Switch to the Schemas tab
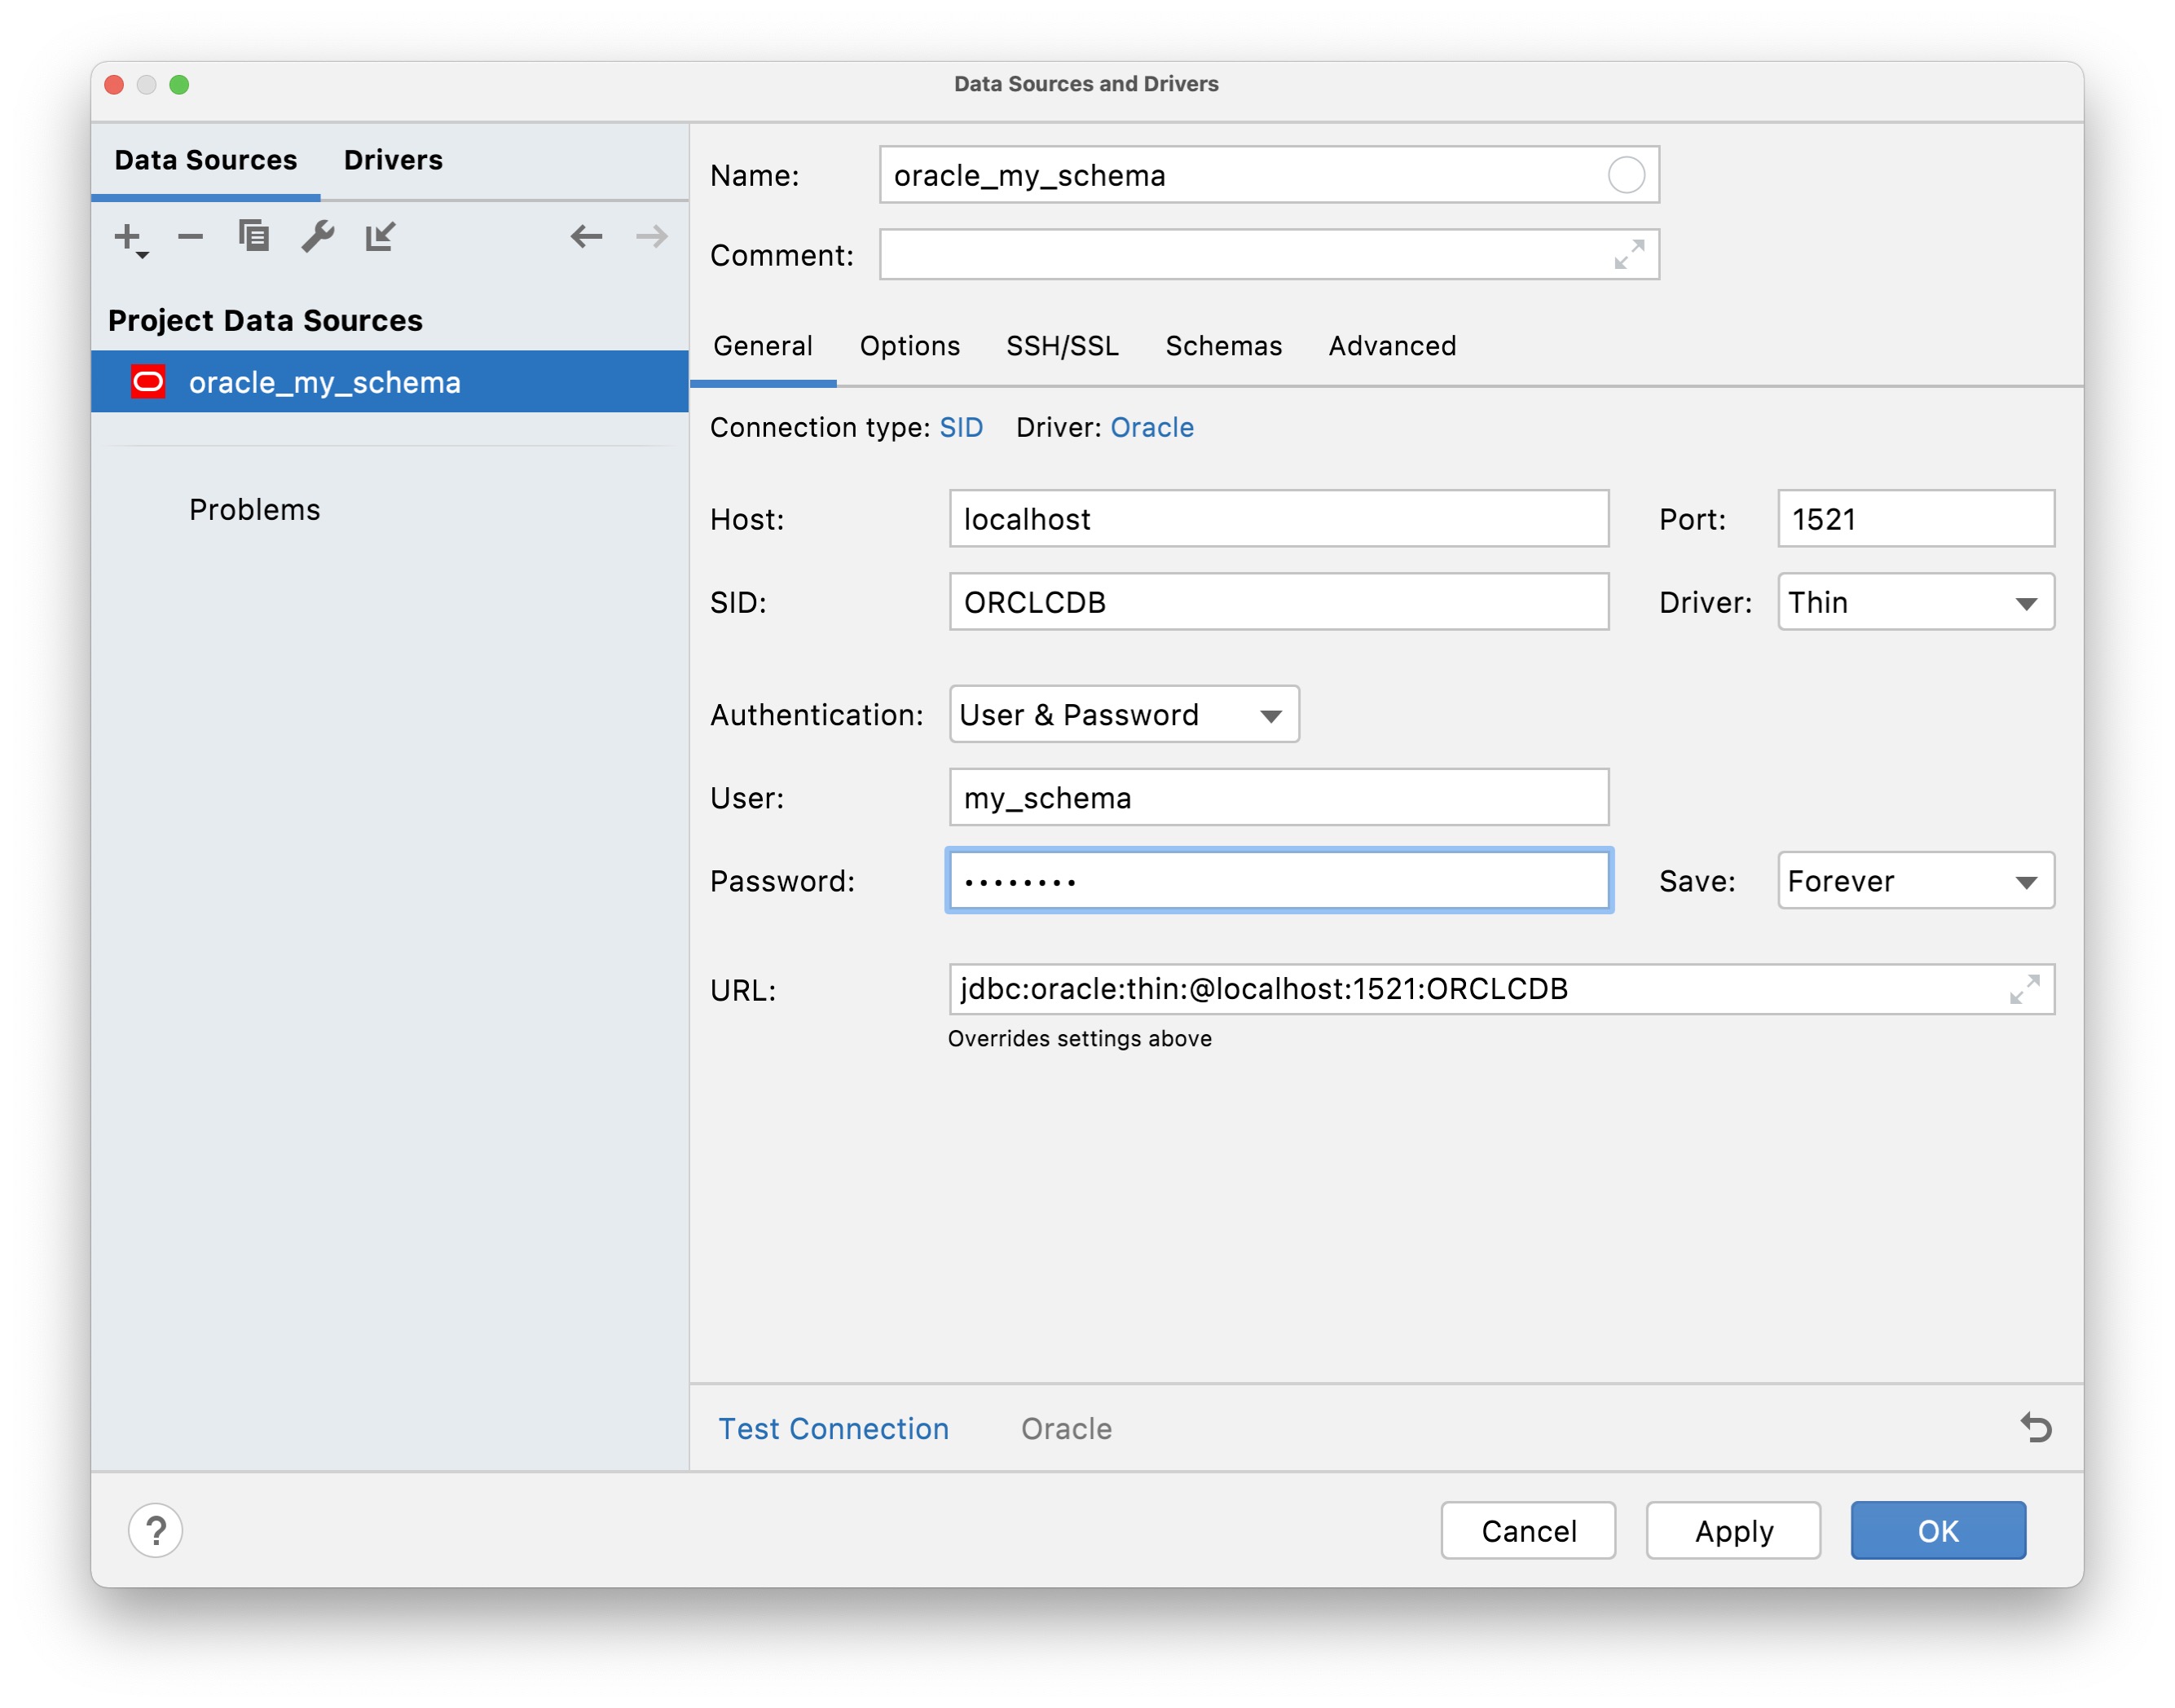 pyautogui.click(x=1223, y=346)
